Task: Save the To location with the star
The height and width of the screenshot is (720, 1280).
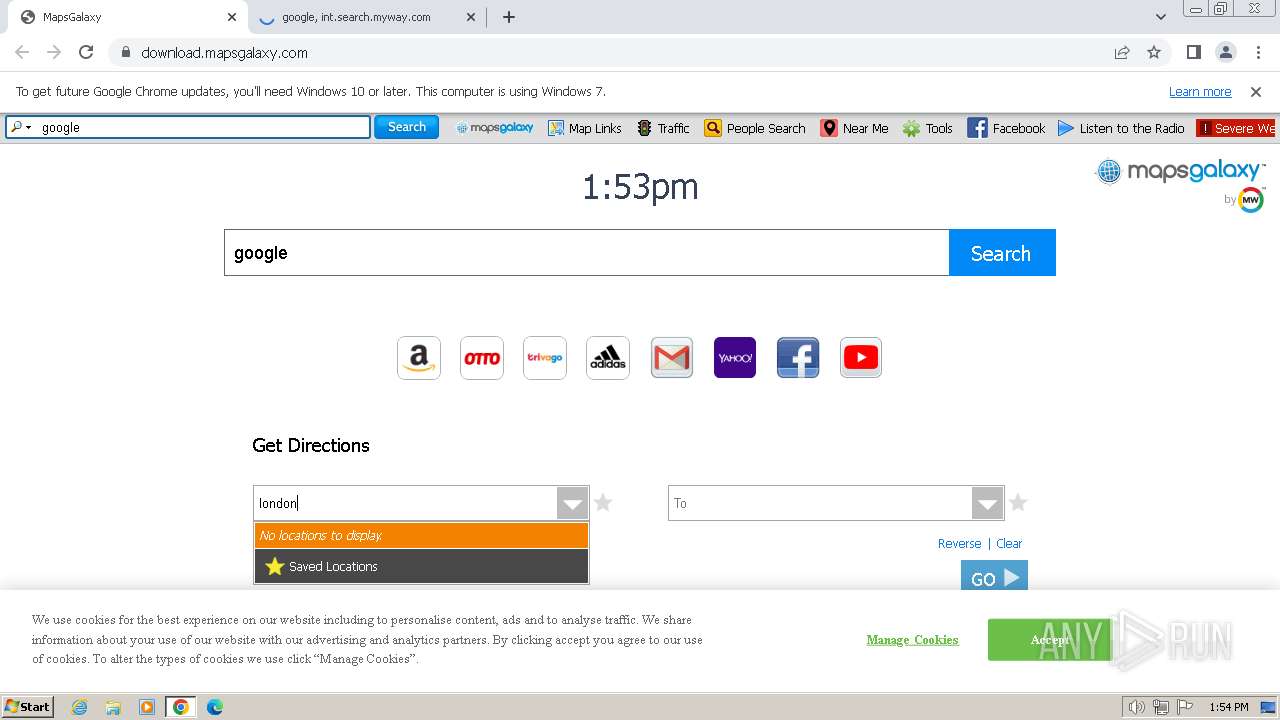Action: (x=1018, y=502)
